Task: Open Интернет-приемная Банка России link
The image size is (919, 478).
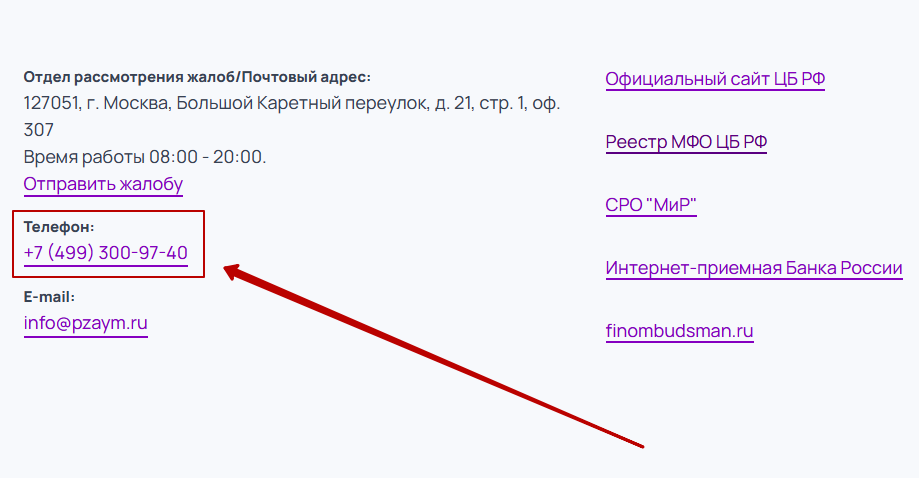Action: click(754, 268)
